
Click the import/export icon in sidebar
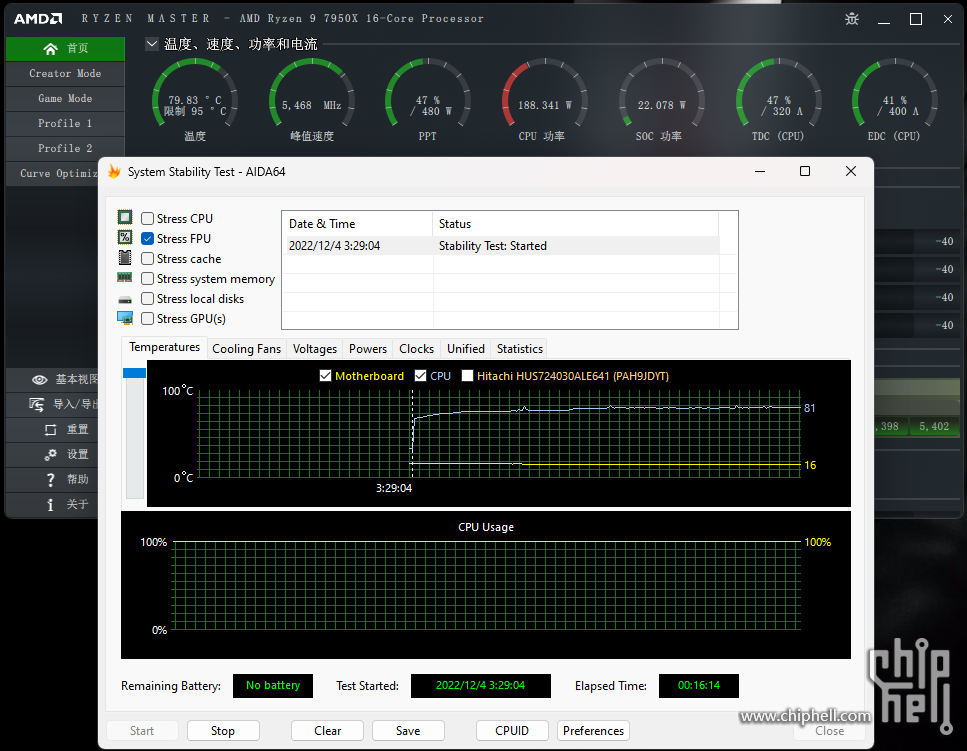click(36, 404)
